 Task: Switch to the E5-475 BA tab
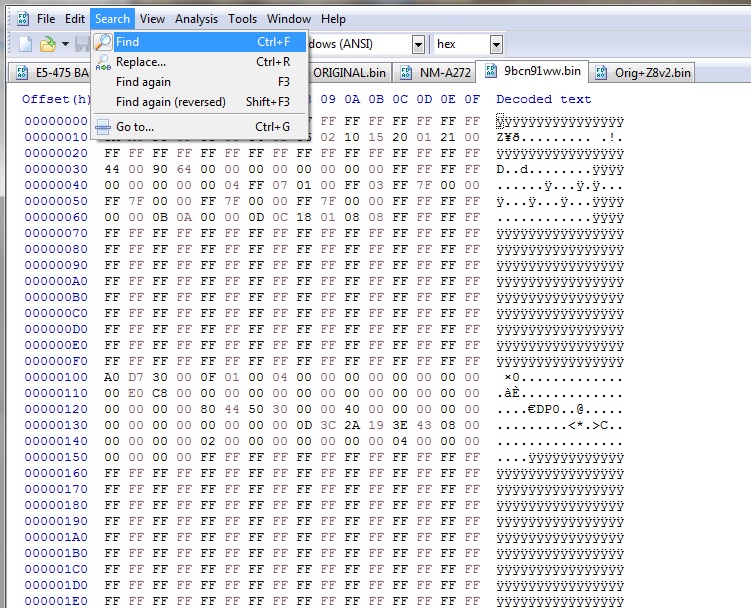click(50, 73)
